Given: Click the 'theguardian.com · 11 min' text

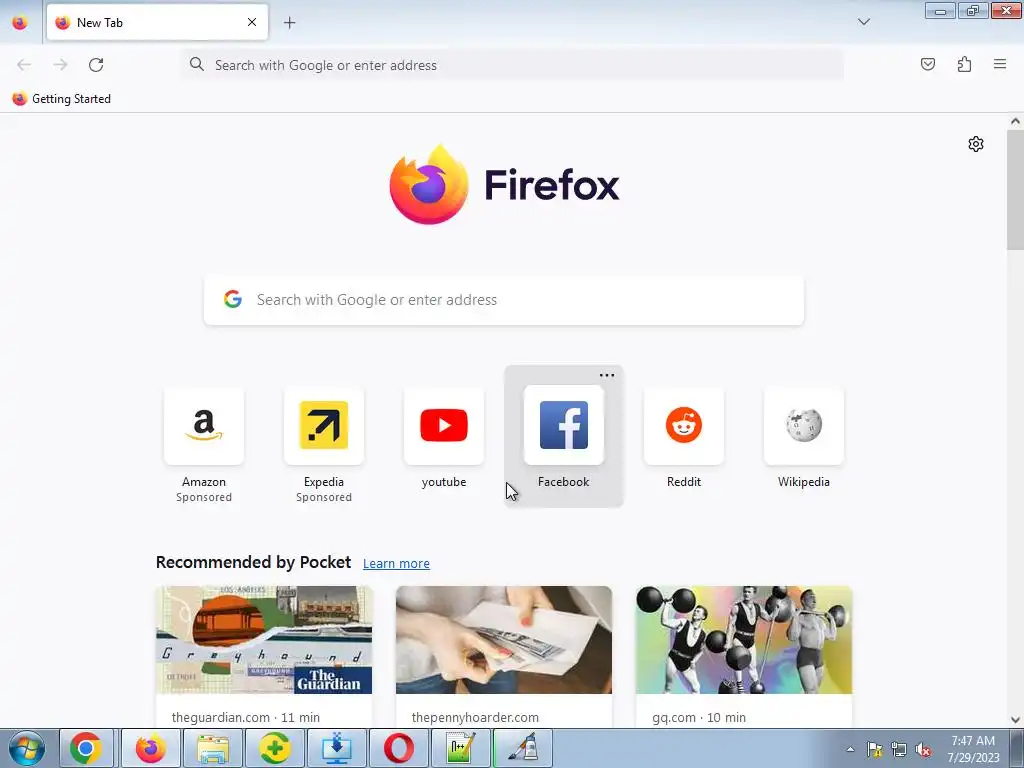Looking at the screenshot, I should [x=246, y=717].
